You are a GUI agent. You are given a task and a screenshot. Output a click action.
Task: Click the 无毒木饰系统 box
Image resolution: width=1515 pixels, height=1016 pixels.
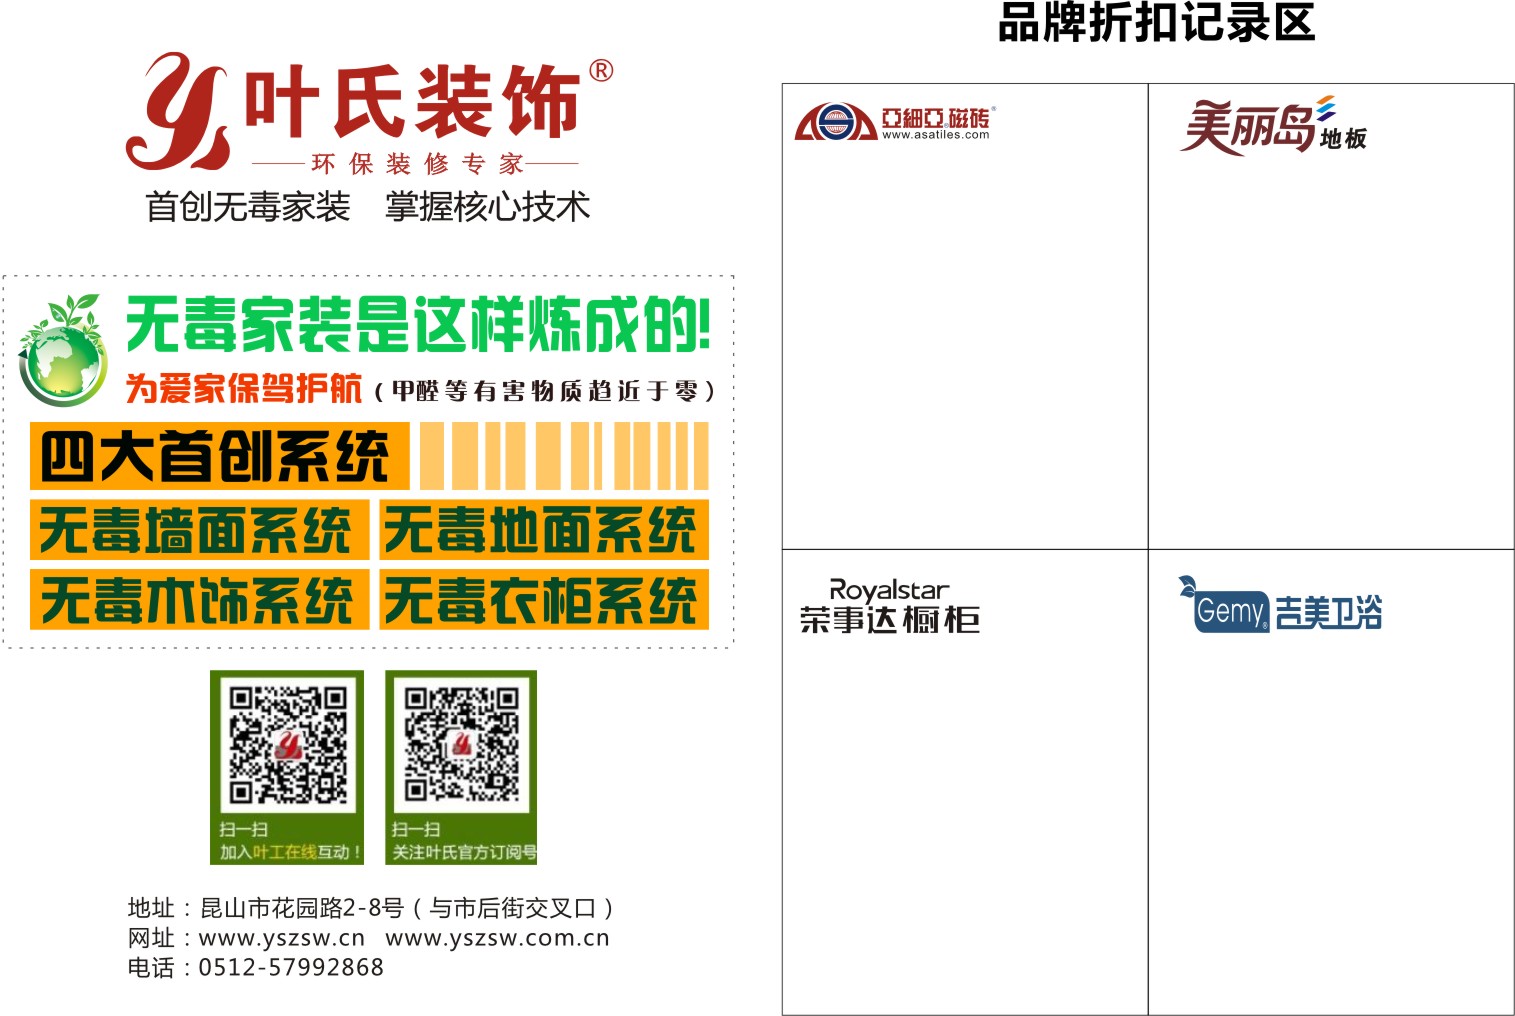click(x=199, y=599)
